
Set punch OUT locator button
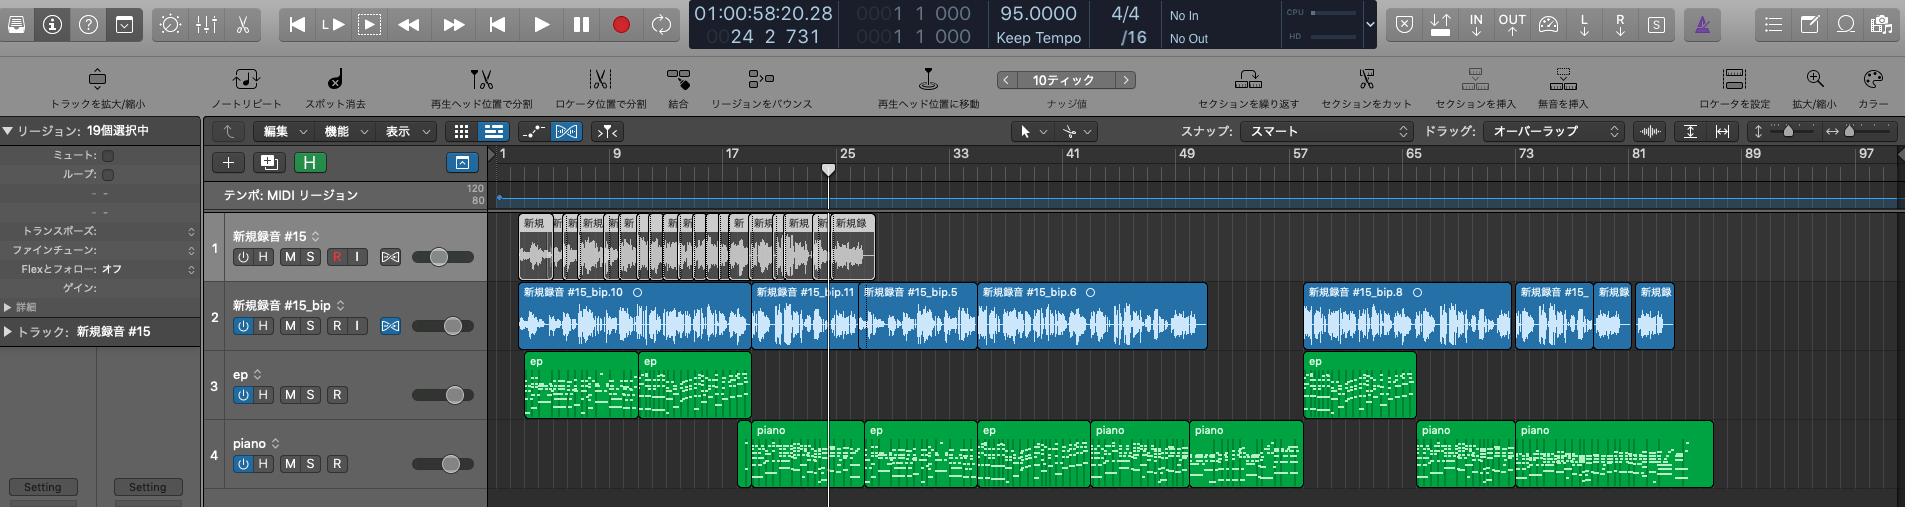point(1512,25)
